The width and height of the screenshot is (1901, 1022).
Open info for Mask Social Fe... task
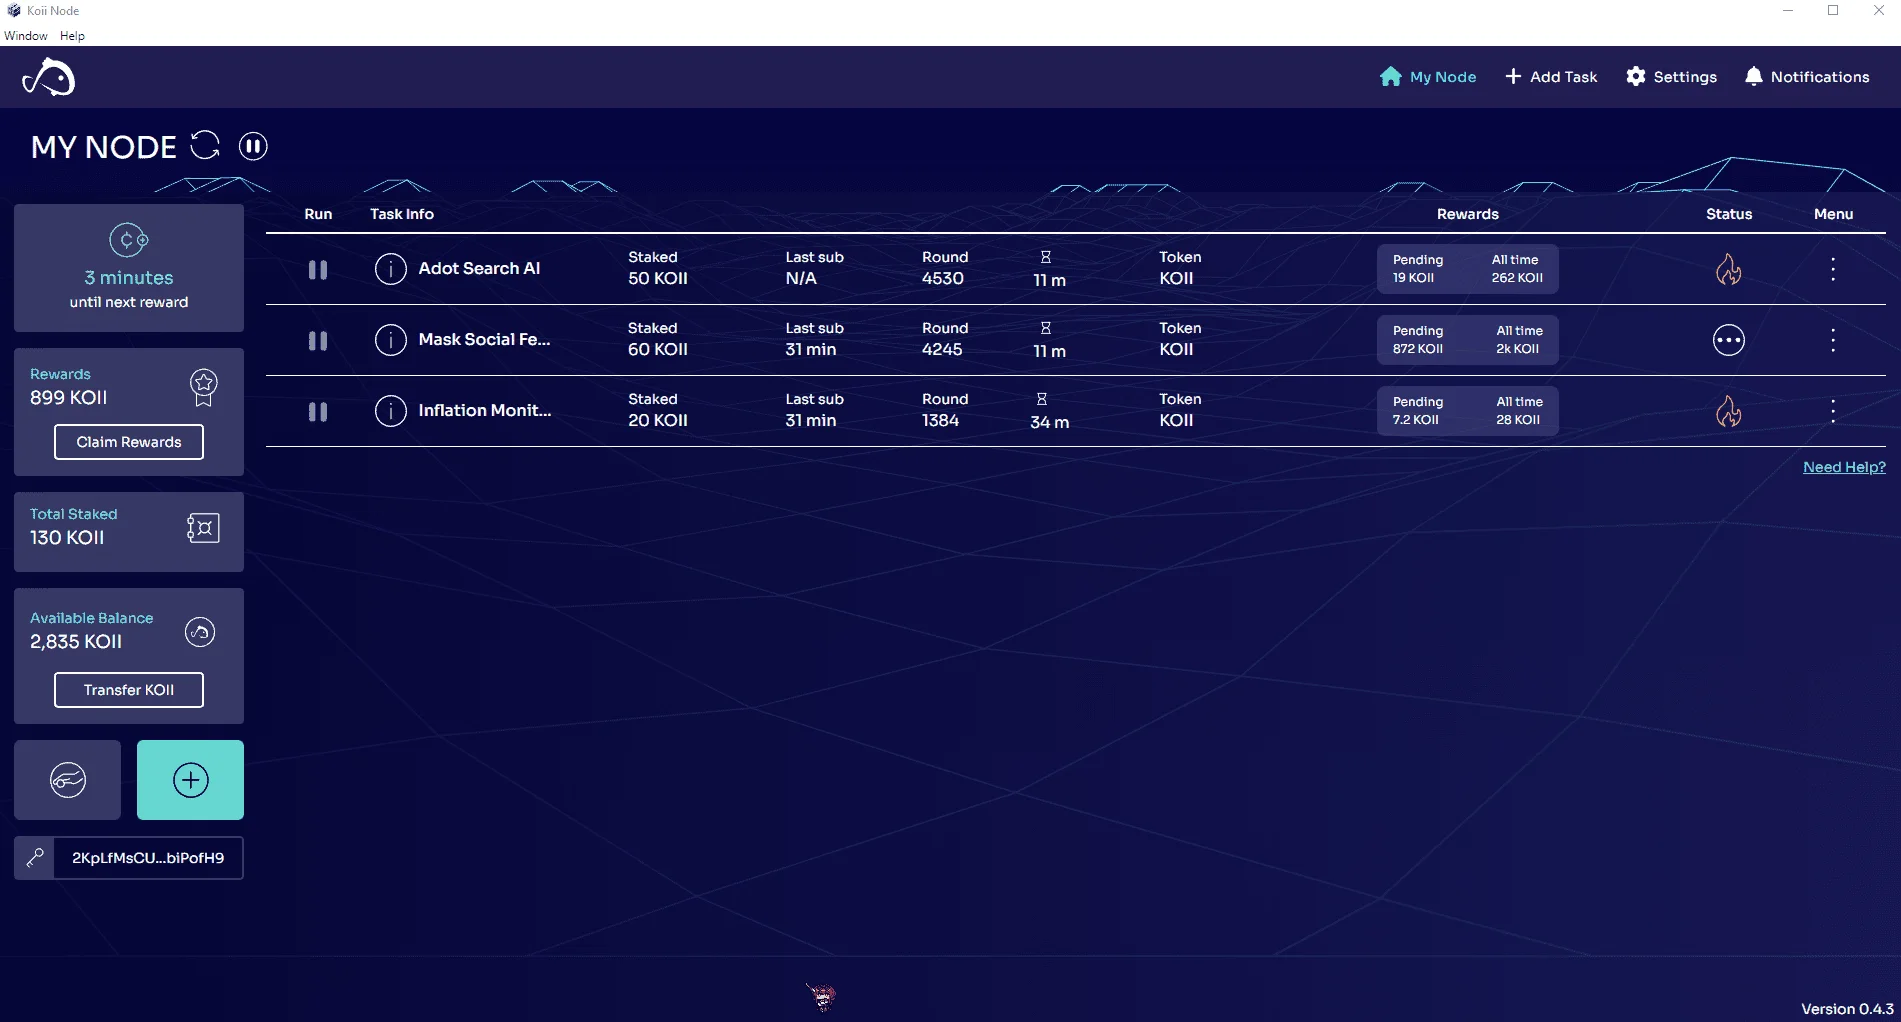(390, 340)
